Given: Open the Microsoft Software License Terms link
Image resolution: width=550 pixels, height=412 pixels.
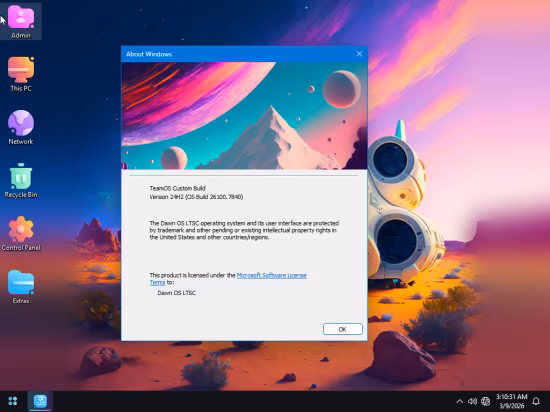Looking at the screenshot, I should pos(228,279).
